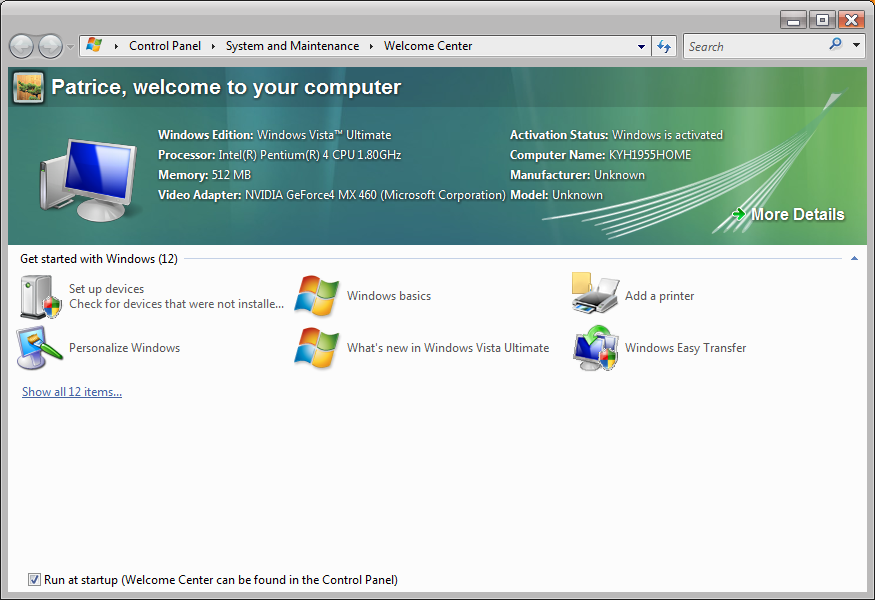Click the Model: Unknown text
Screen dimensions: 875x600
click(x=556, y=195)
